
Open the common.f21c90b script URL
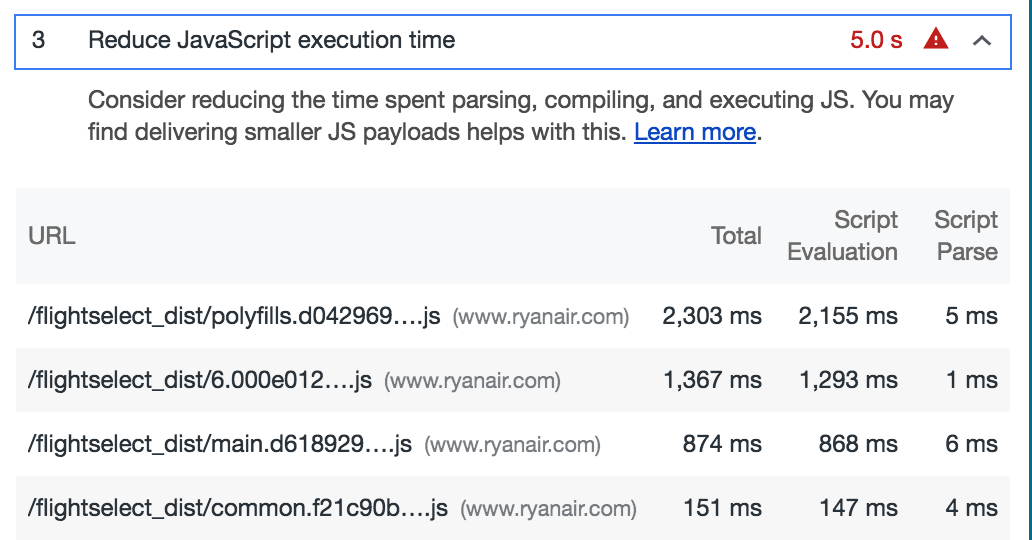click(238, 509)
